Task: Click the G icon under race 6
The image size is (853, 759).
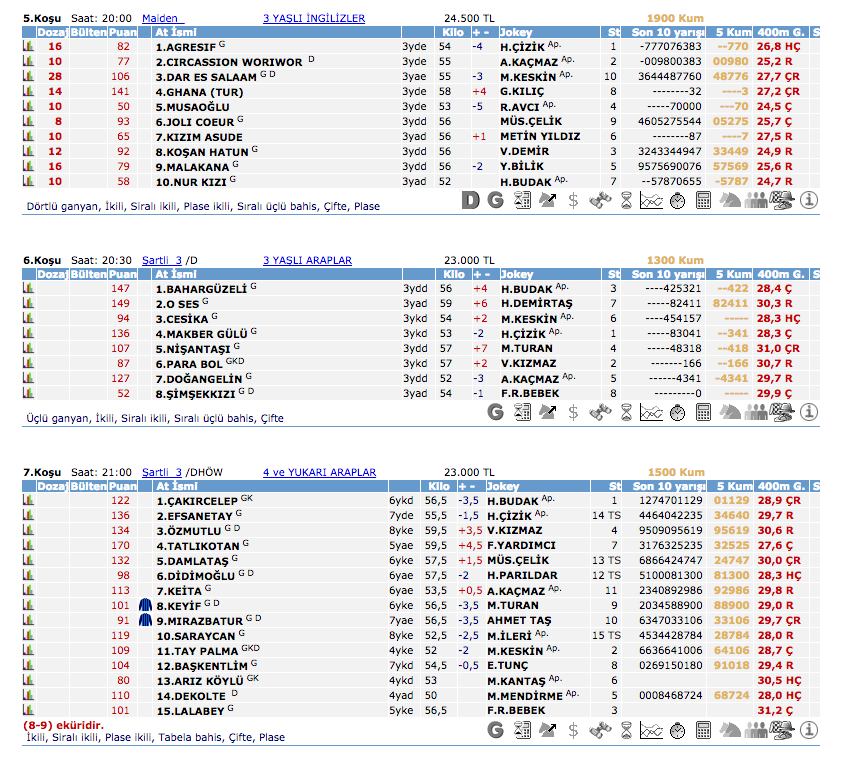Action: click(495, 412)
